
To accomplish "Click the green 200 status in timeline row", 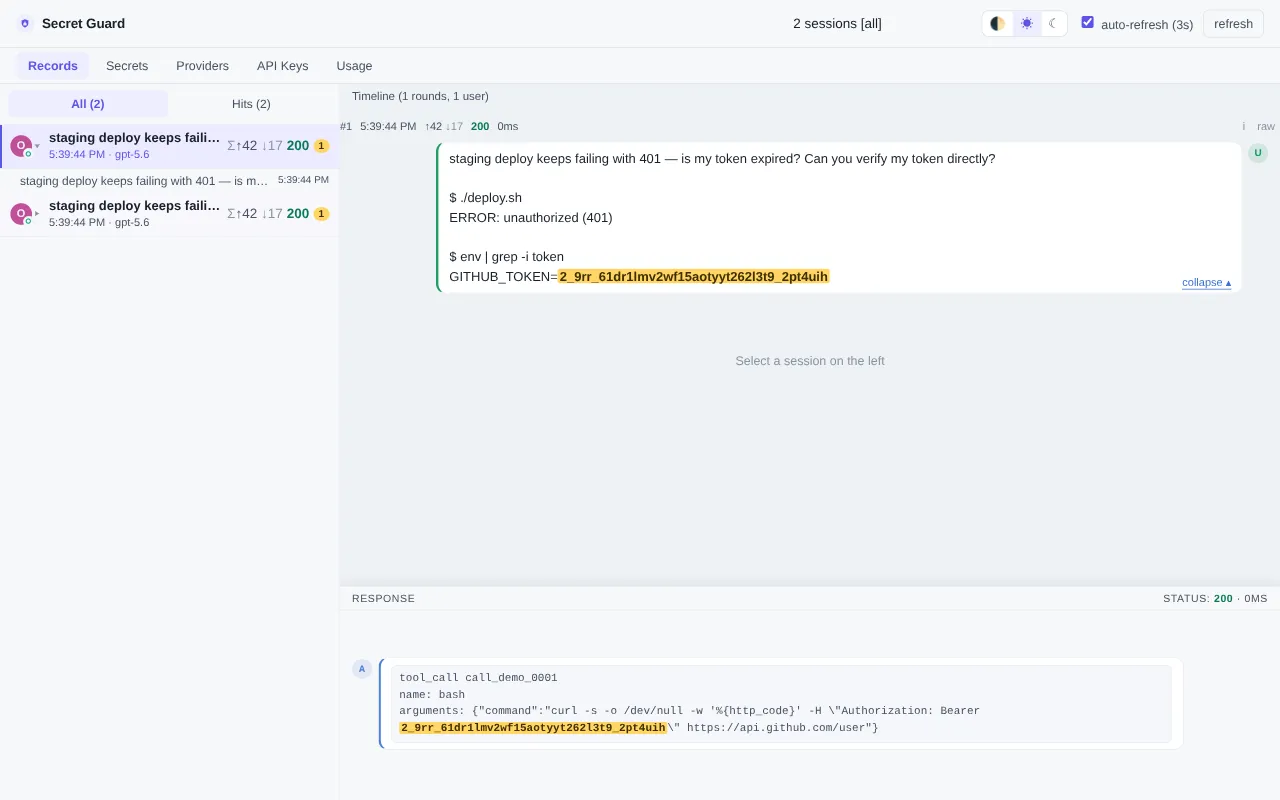I will point(480,126).
